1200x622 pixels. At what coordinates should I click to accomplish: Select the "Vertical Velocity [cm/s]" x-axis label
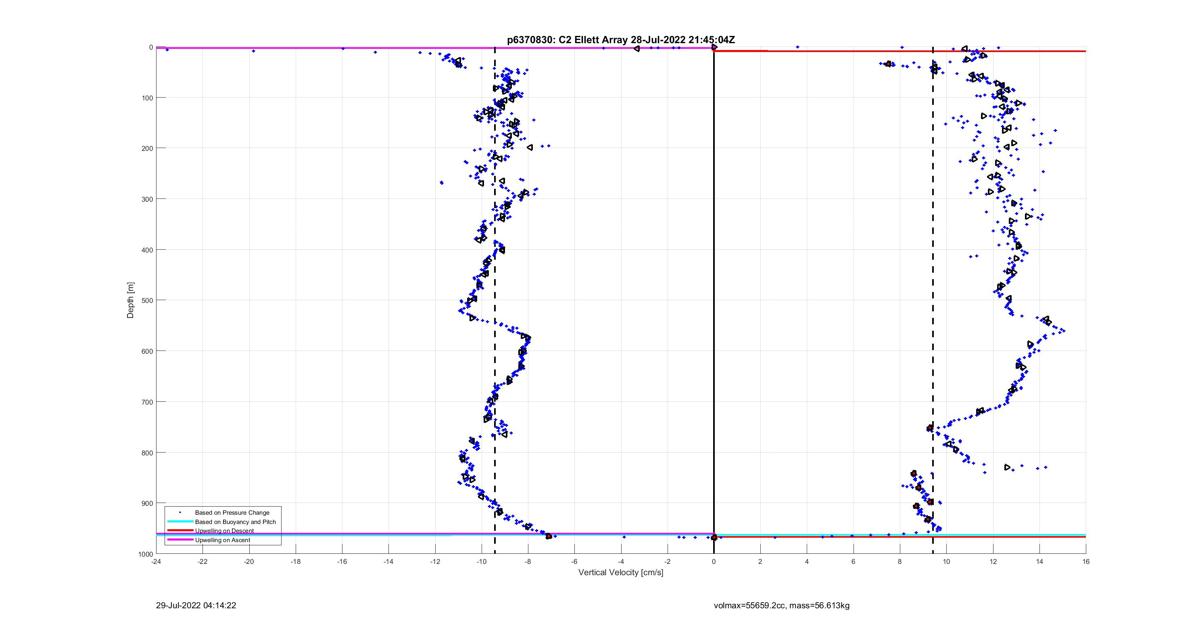tap(621, 573)
